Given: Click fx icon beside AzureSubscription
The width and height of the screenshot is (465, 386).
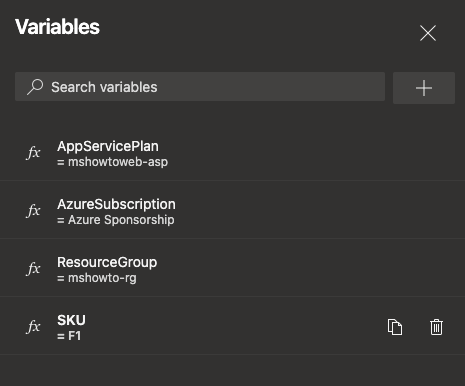Looking at the screenshot, I should (x=33, y=211).
